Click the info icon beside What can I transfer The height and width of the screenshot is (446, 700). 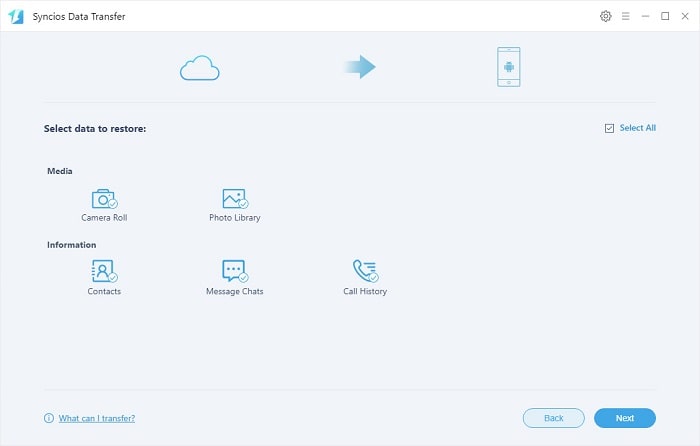click(49, 418)
